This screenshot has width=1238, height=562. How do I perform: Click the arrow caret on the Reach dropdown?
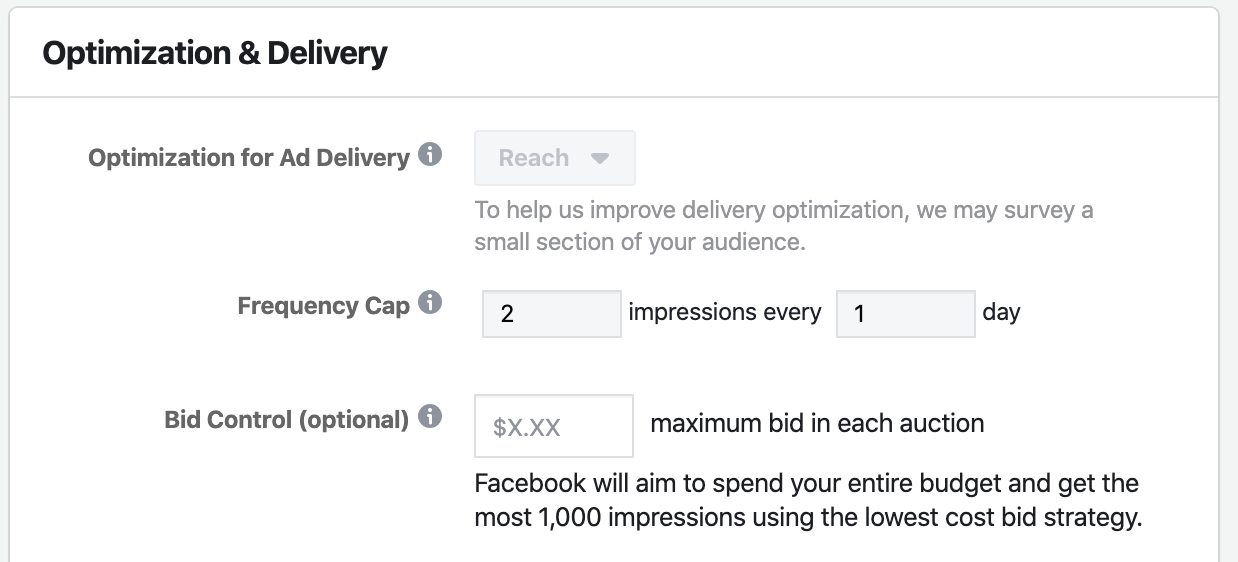coord(600,159)
